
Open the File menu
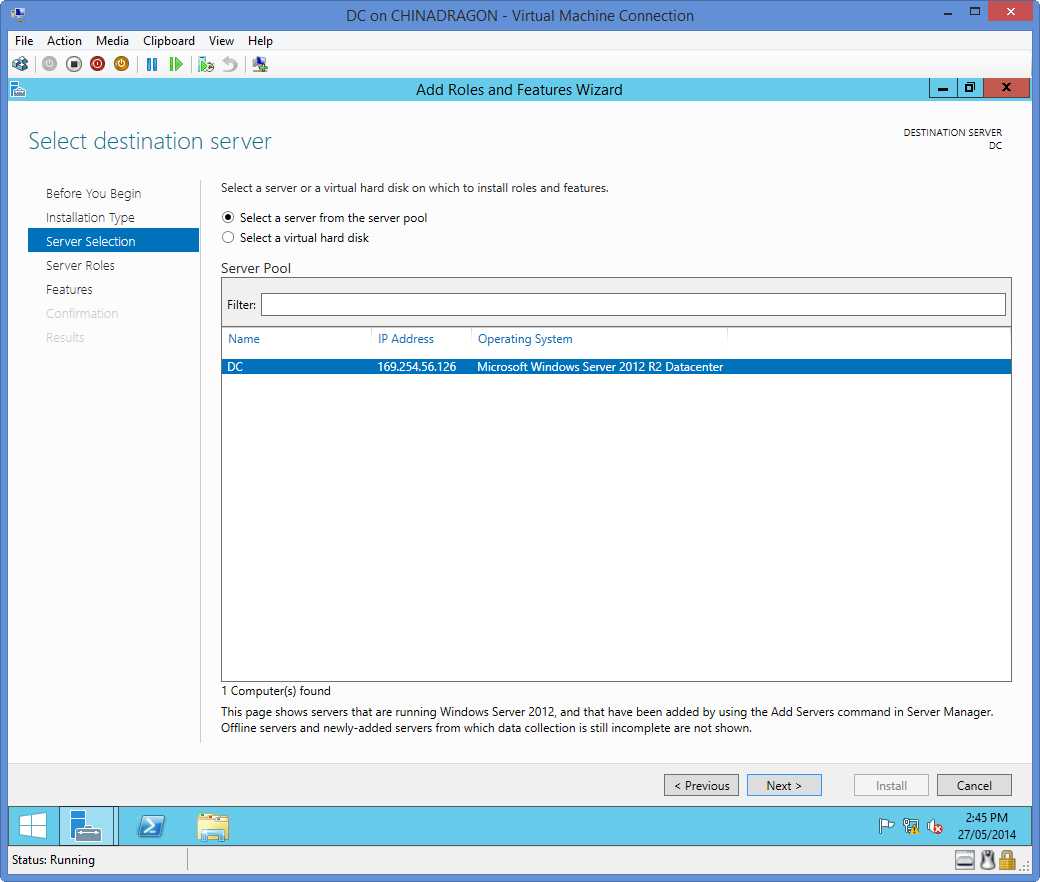24,40
